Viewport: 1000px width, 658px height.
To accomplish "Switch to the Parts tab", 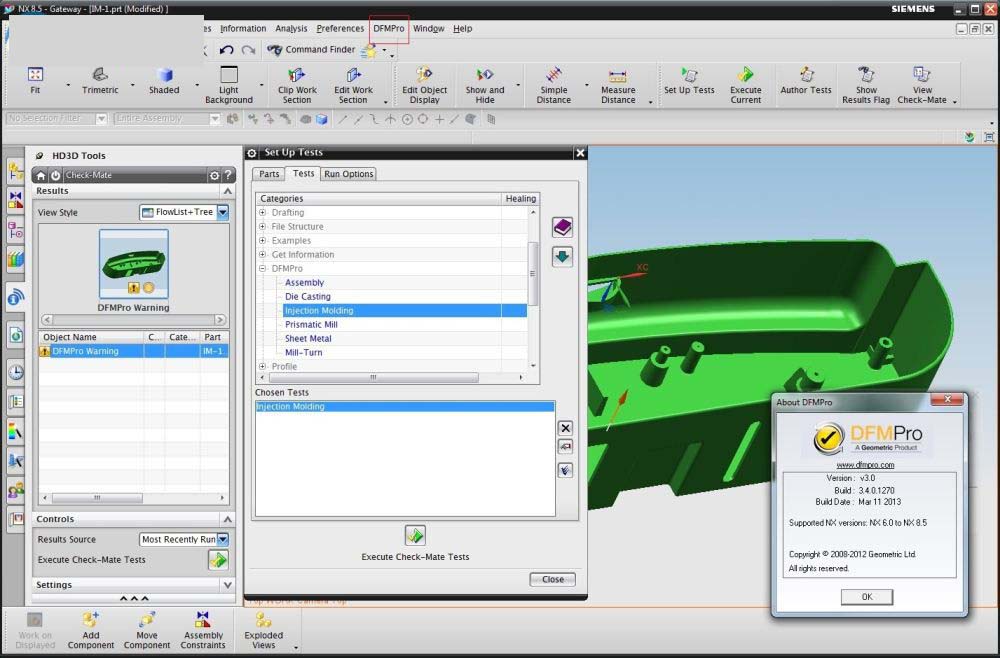I will (x=269, y=174).
